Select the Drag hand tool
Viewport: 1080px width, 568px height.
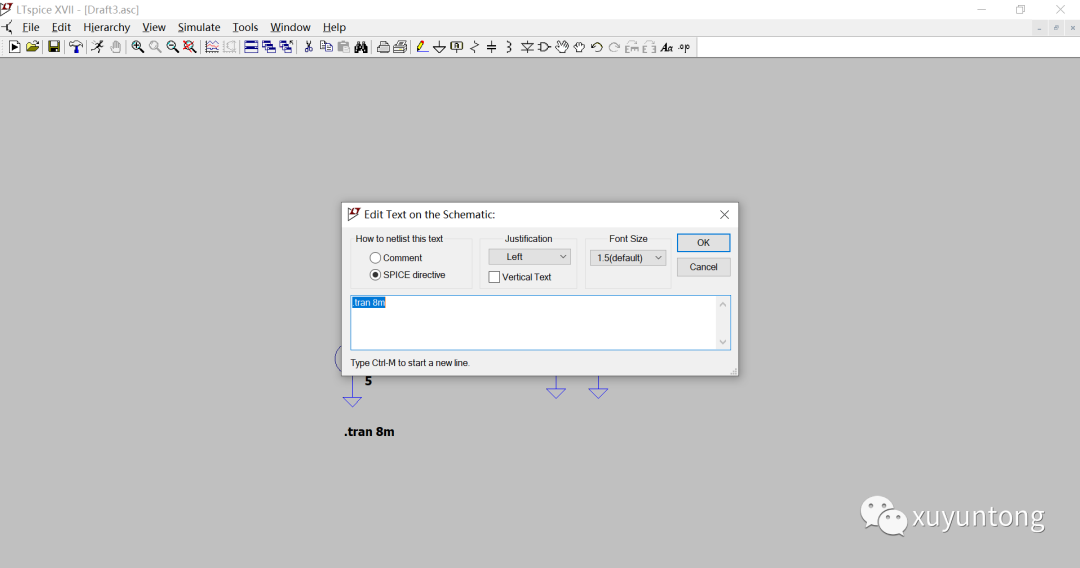(x=579, y=47)
